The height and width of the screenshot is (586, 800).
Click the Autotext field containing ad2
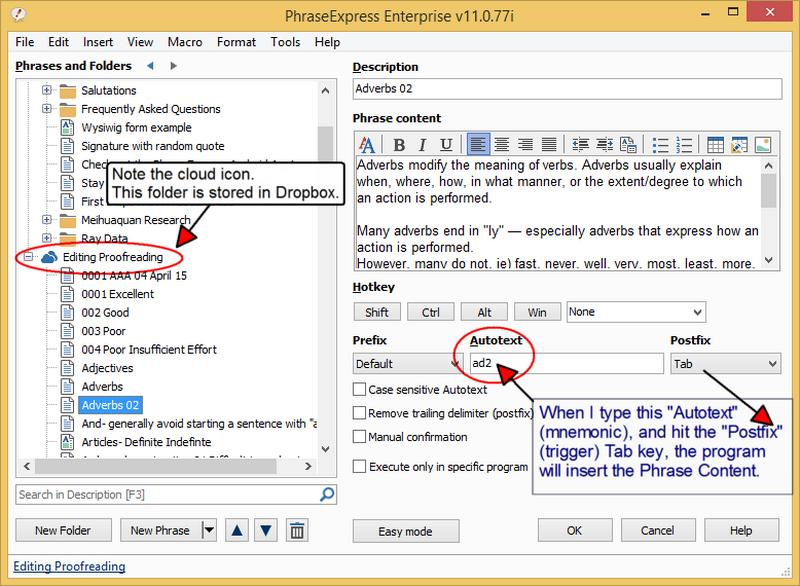566,363
